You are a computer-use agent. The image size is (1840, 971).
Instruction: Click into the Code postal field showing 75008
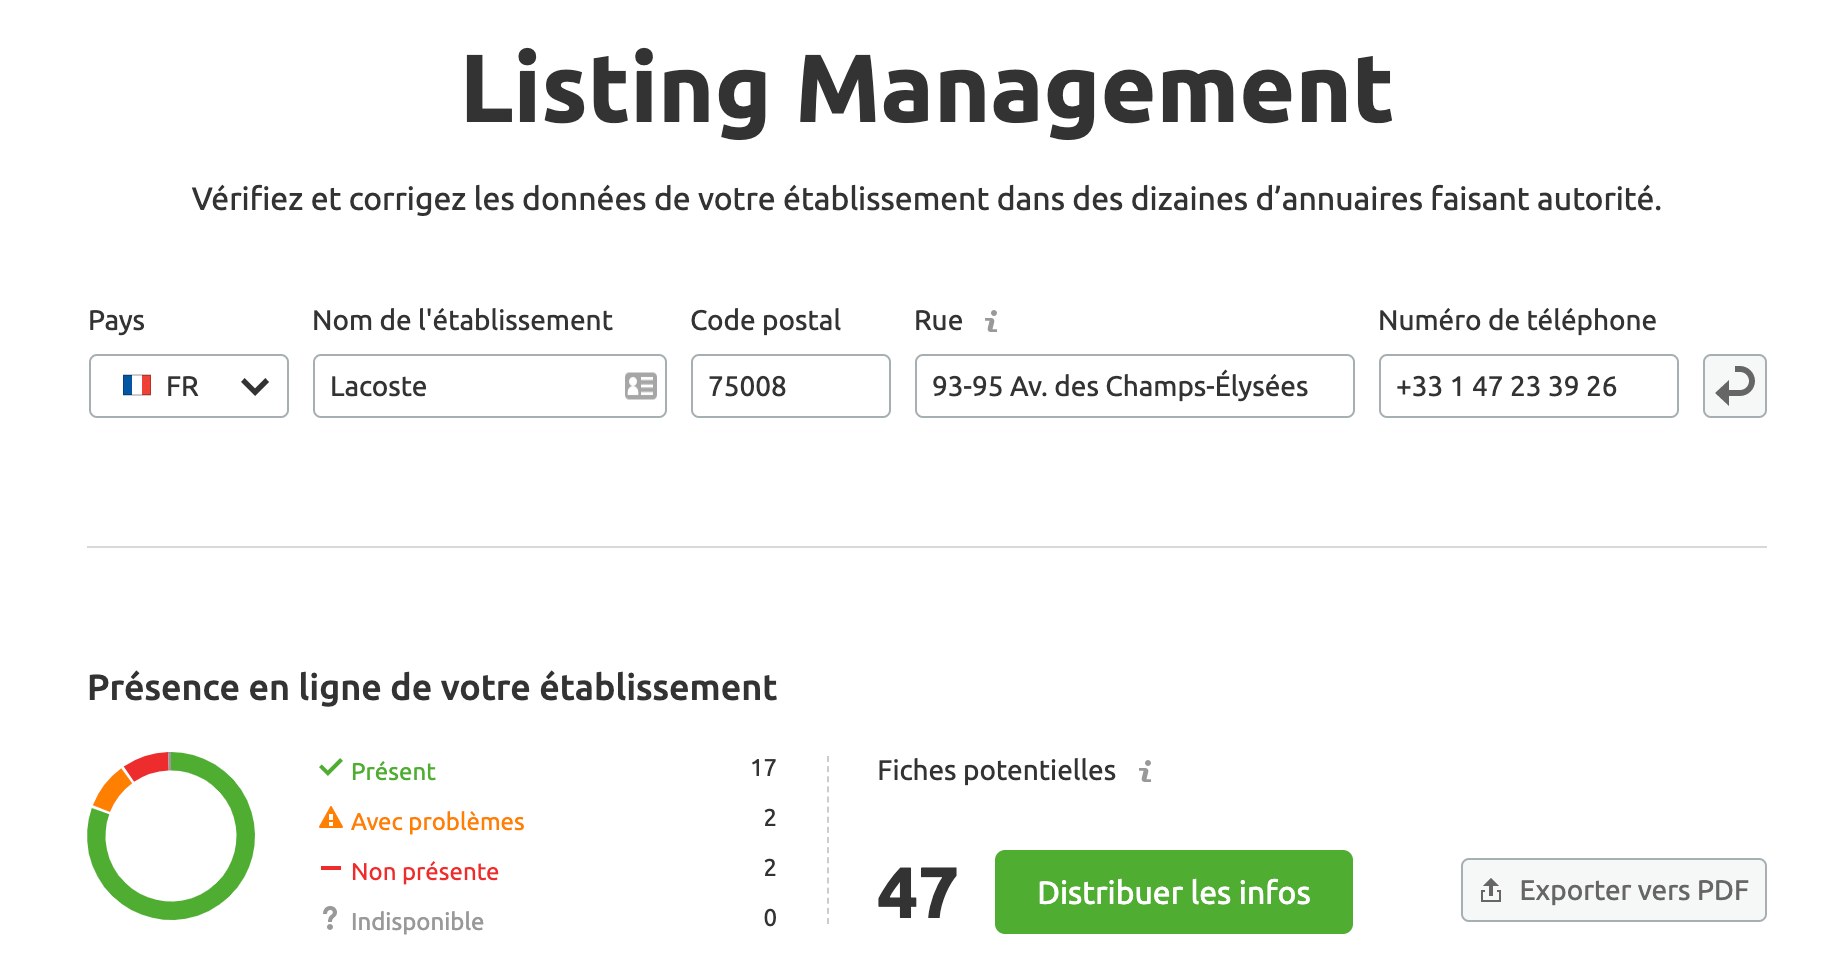[790, 386]
